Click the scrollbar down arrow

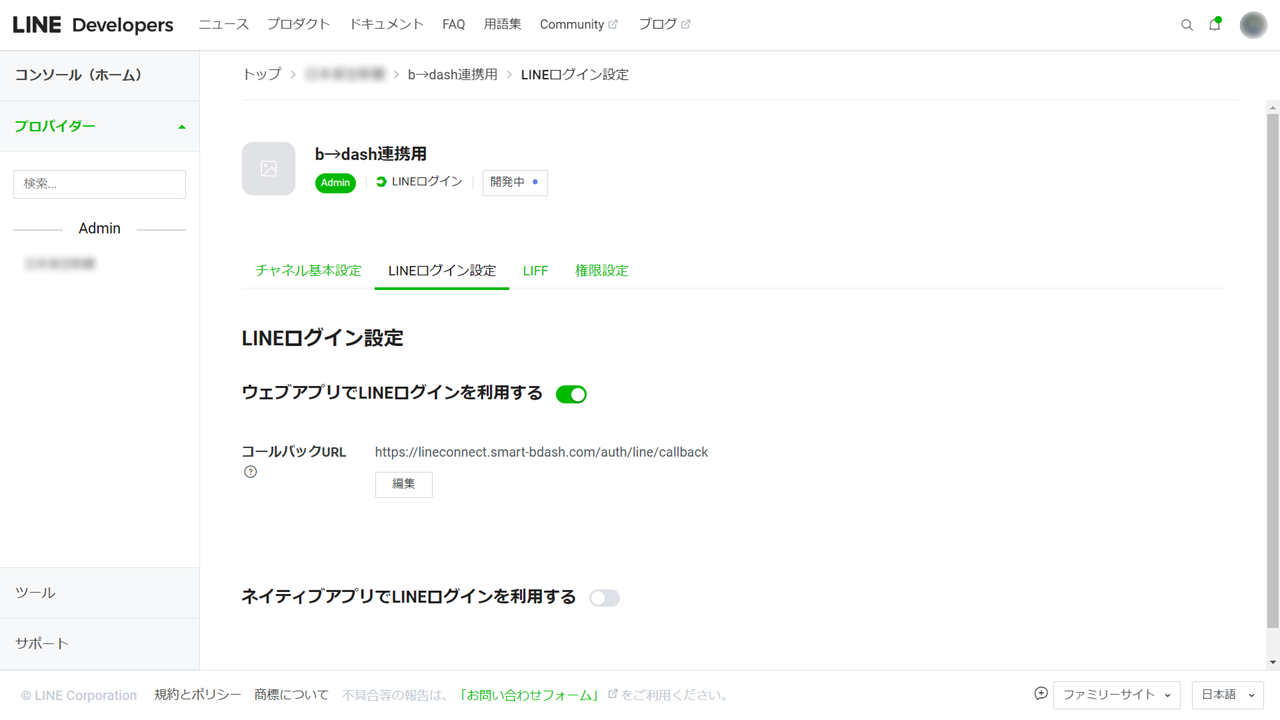point(1272,662)
